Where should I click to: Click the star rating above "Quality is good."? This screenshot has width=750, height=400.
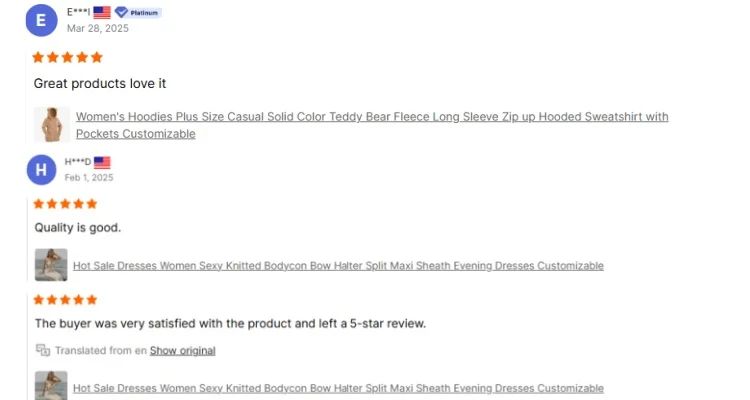click(x=65, y=204)
